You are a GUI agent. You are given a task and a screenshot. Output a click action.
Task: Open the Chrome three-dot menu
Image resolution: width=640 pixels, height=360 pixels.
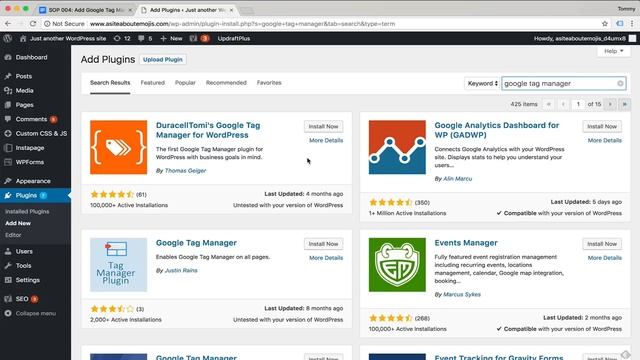point(632,24)
